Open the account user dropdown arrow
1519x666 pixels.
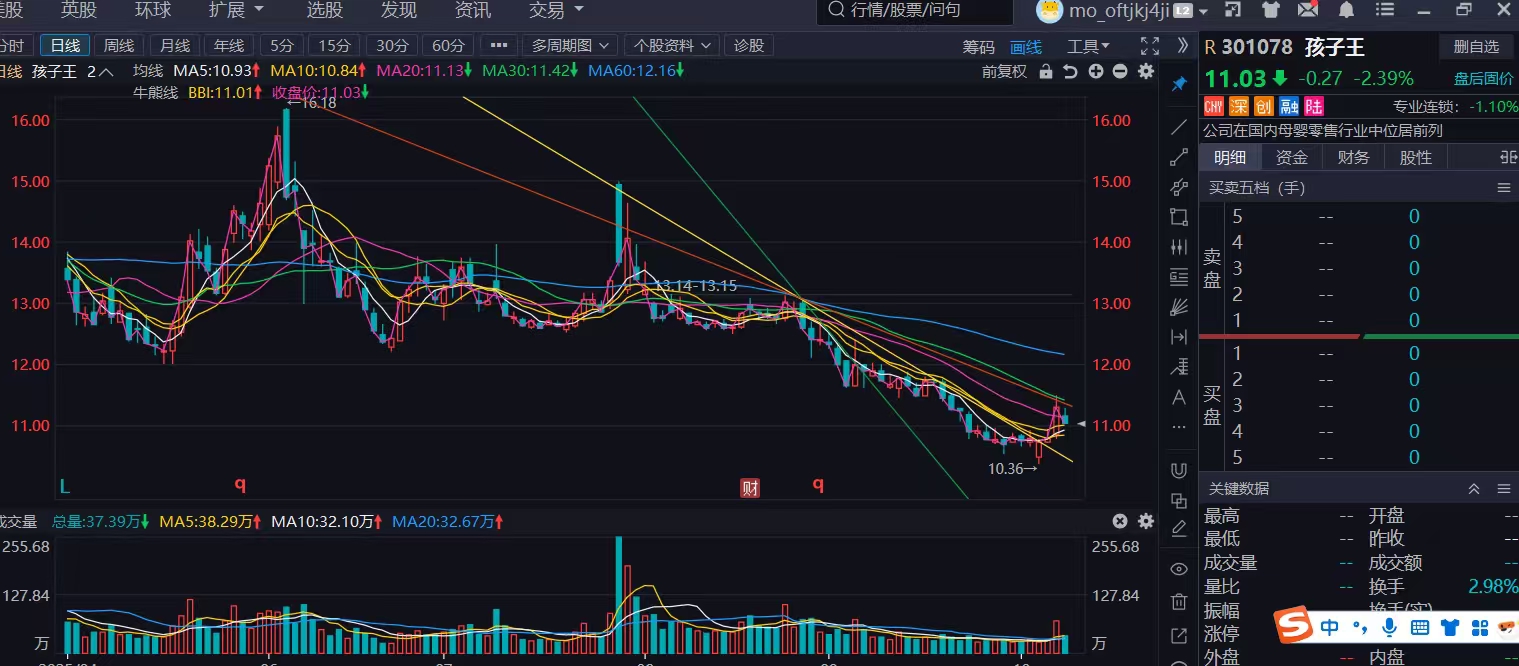coord(1203,11)
